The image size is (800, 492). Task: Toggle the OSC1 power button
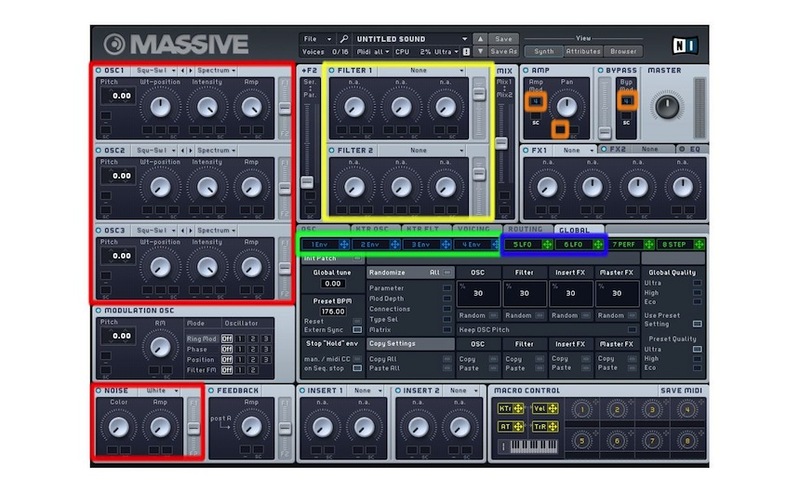(x=98, y=70)
